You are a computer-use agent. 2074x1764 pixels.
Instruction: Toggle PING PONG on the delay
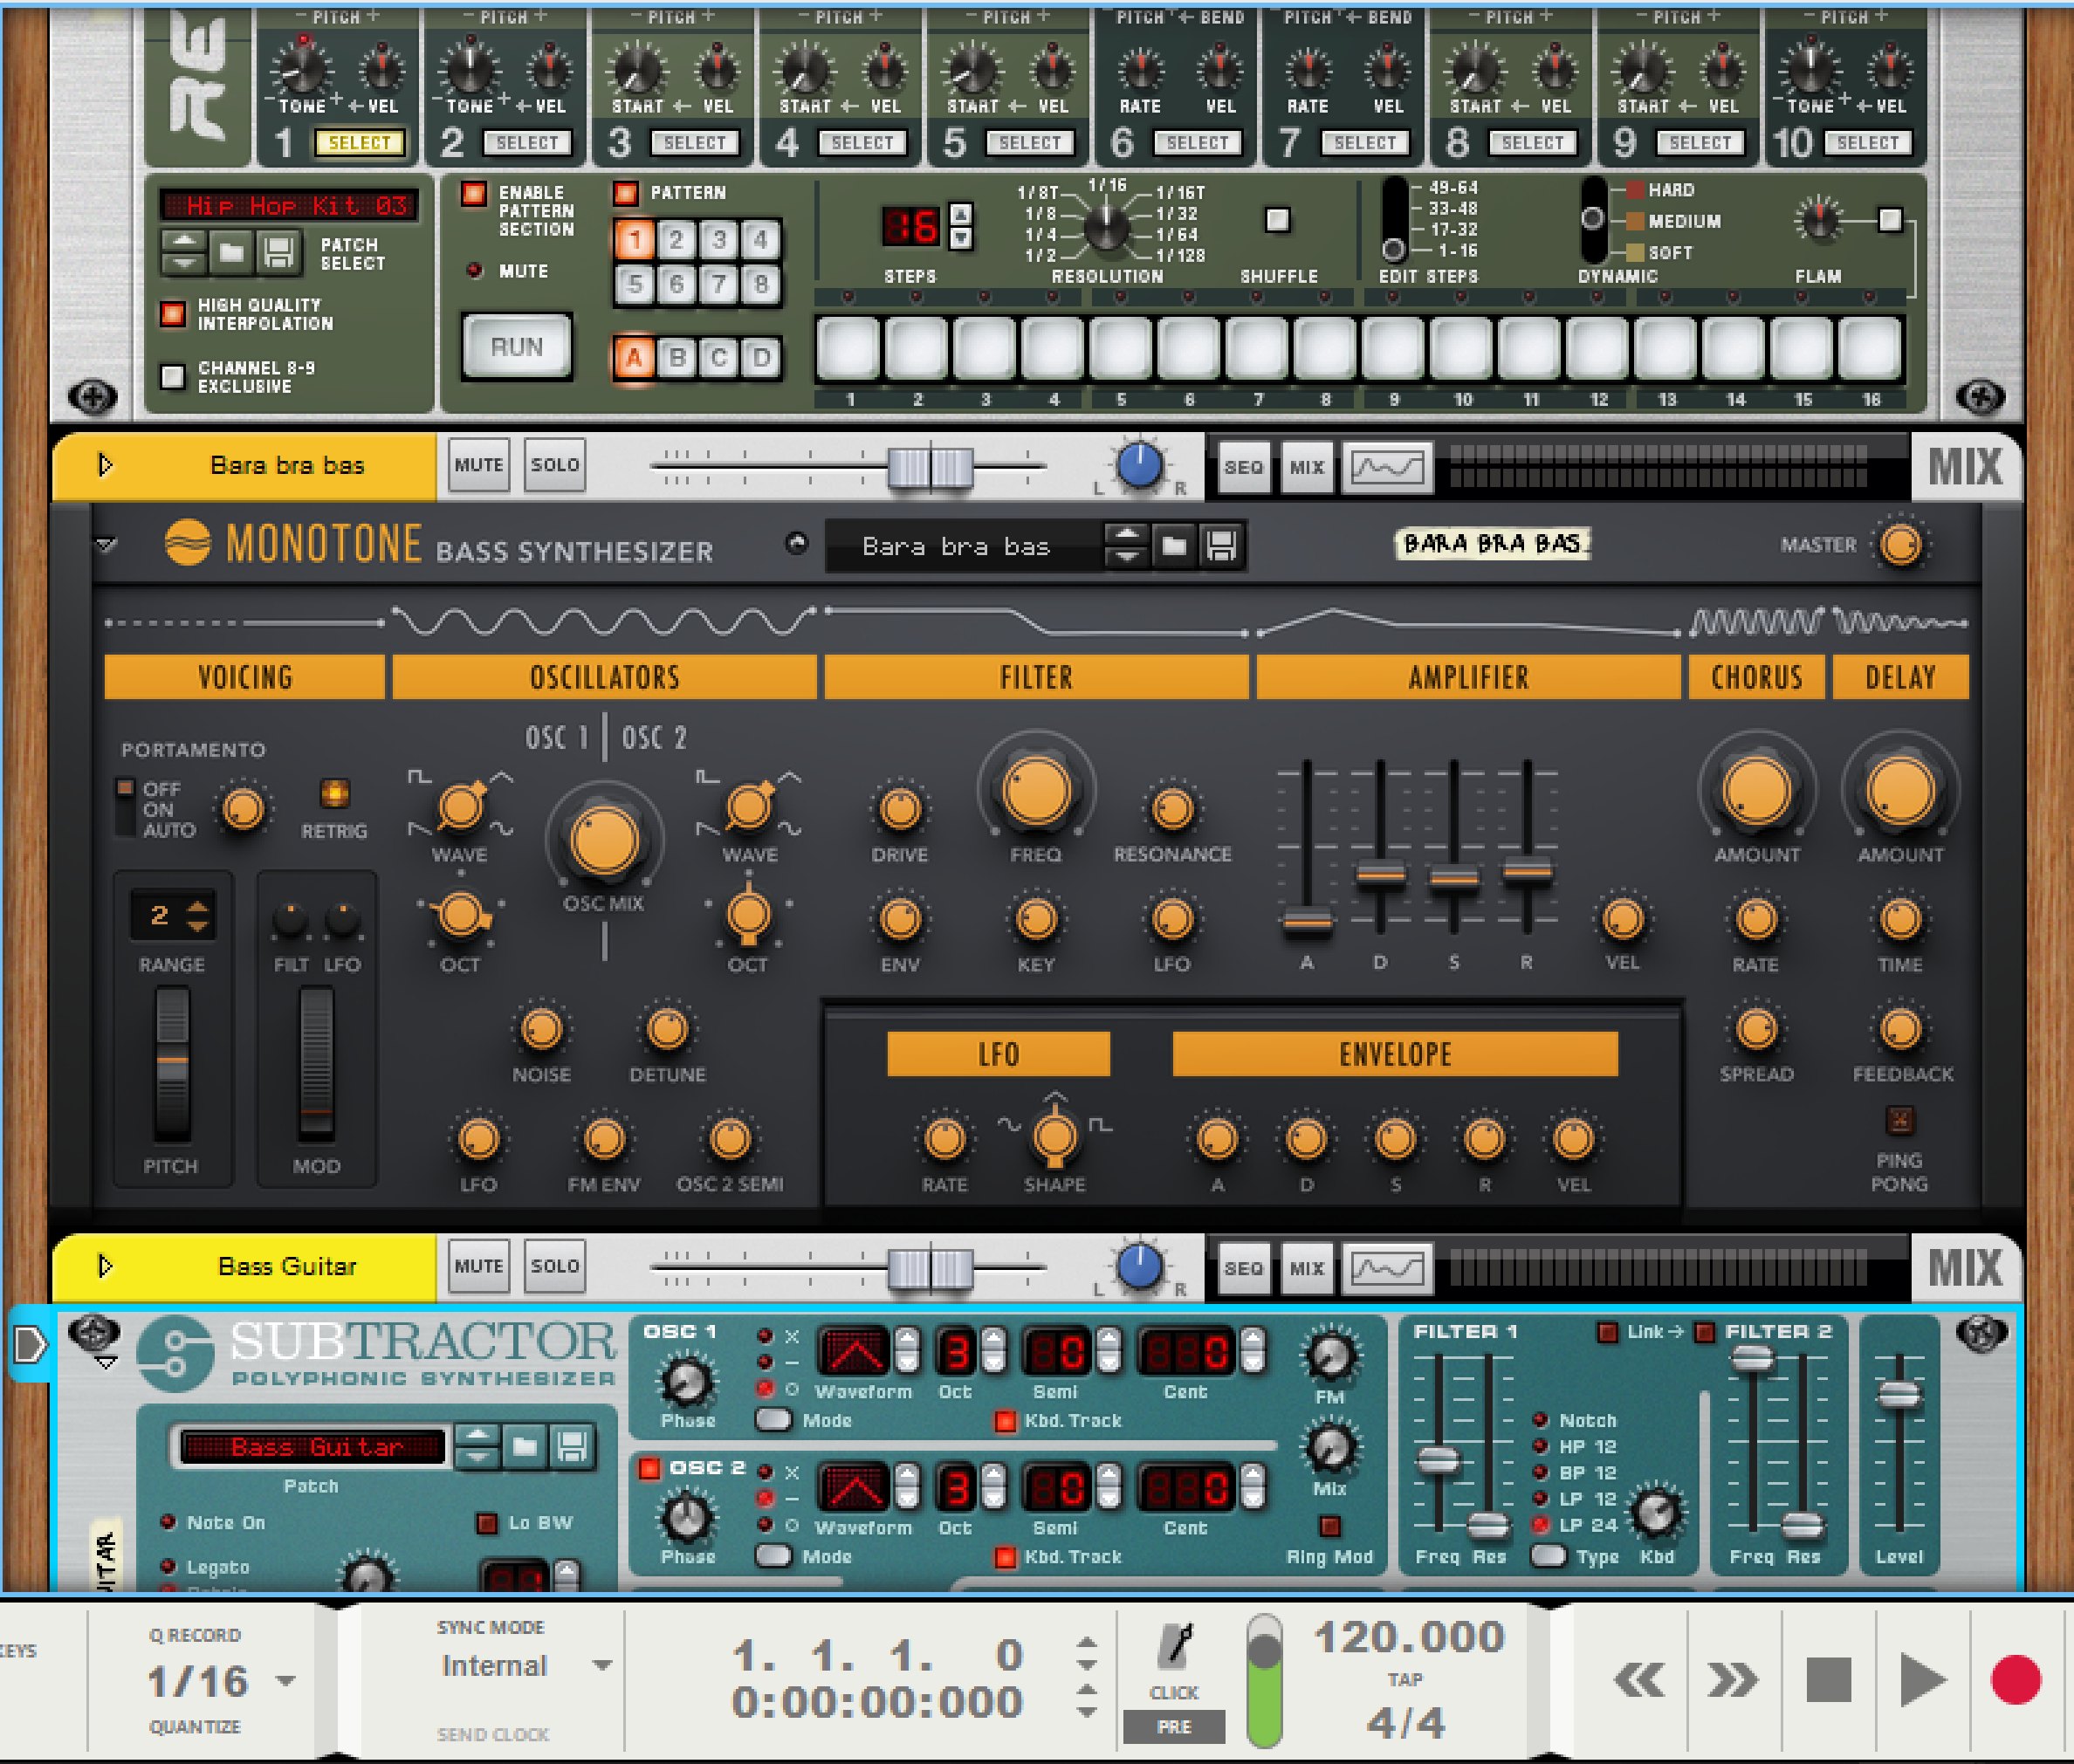(1899, 1120)
